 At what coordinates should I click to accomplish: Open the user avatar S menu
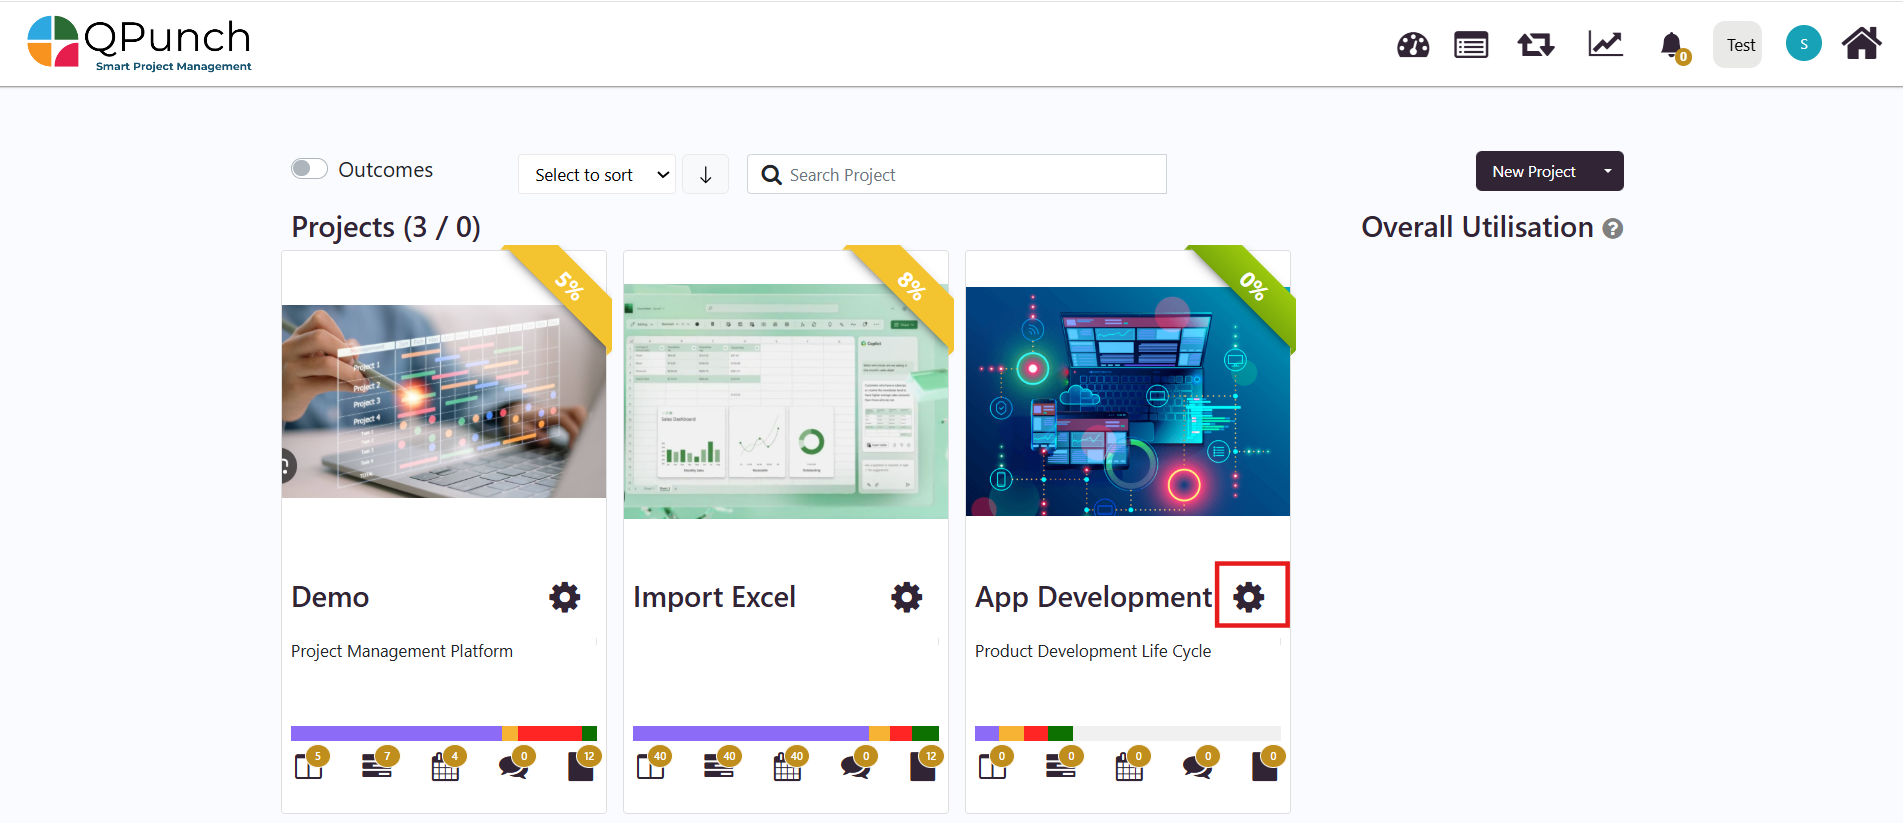1803,44
